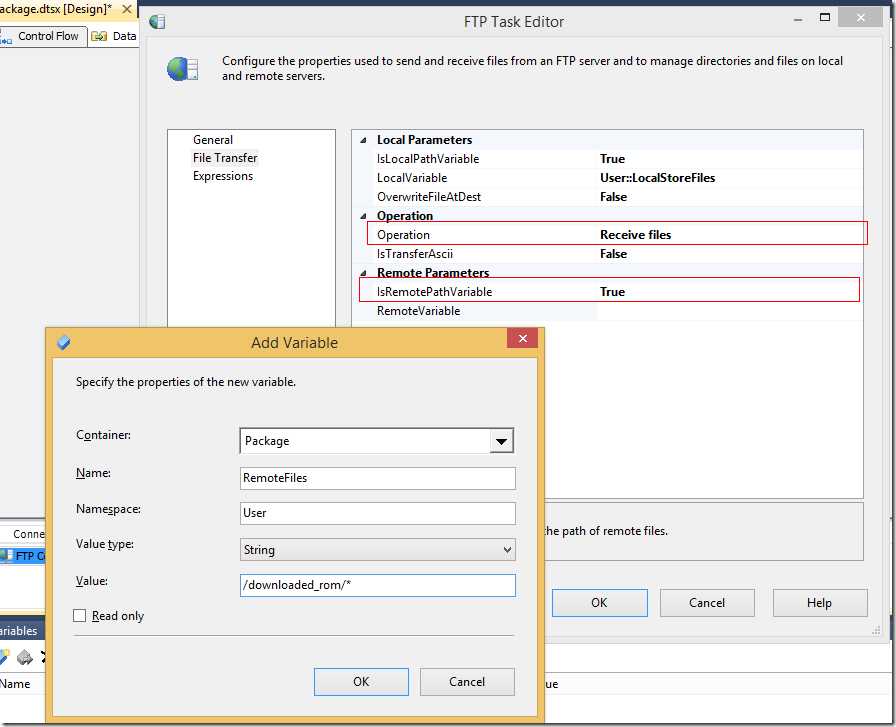Collapse the Remote Parameters section

(x=363, y=273)
